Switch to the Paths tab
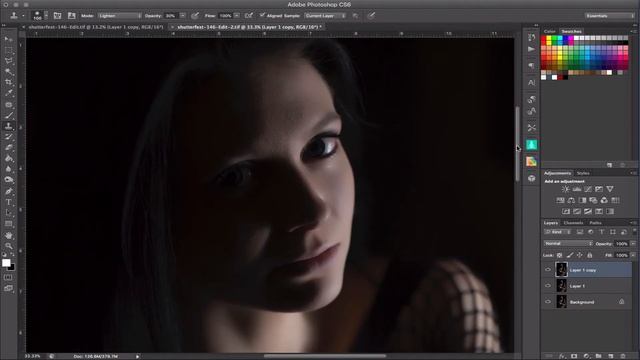The image size is (640, 360). click(x=595, y=223)
